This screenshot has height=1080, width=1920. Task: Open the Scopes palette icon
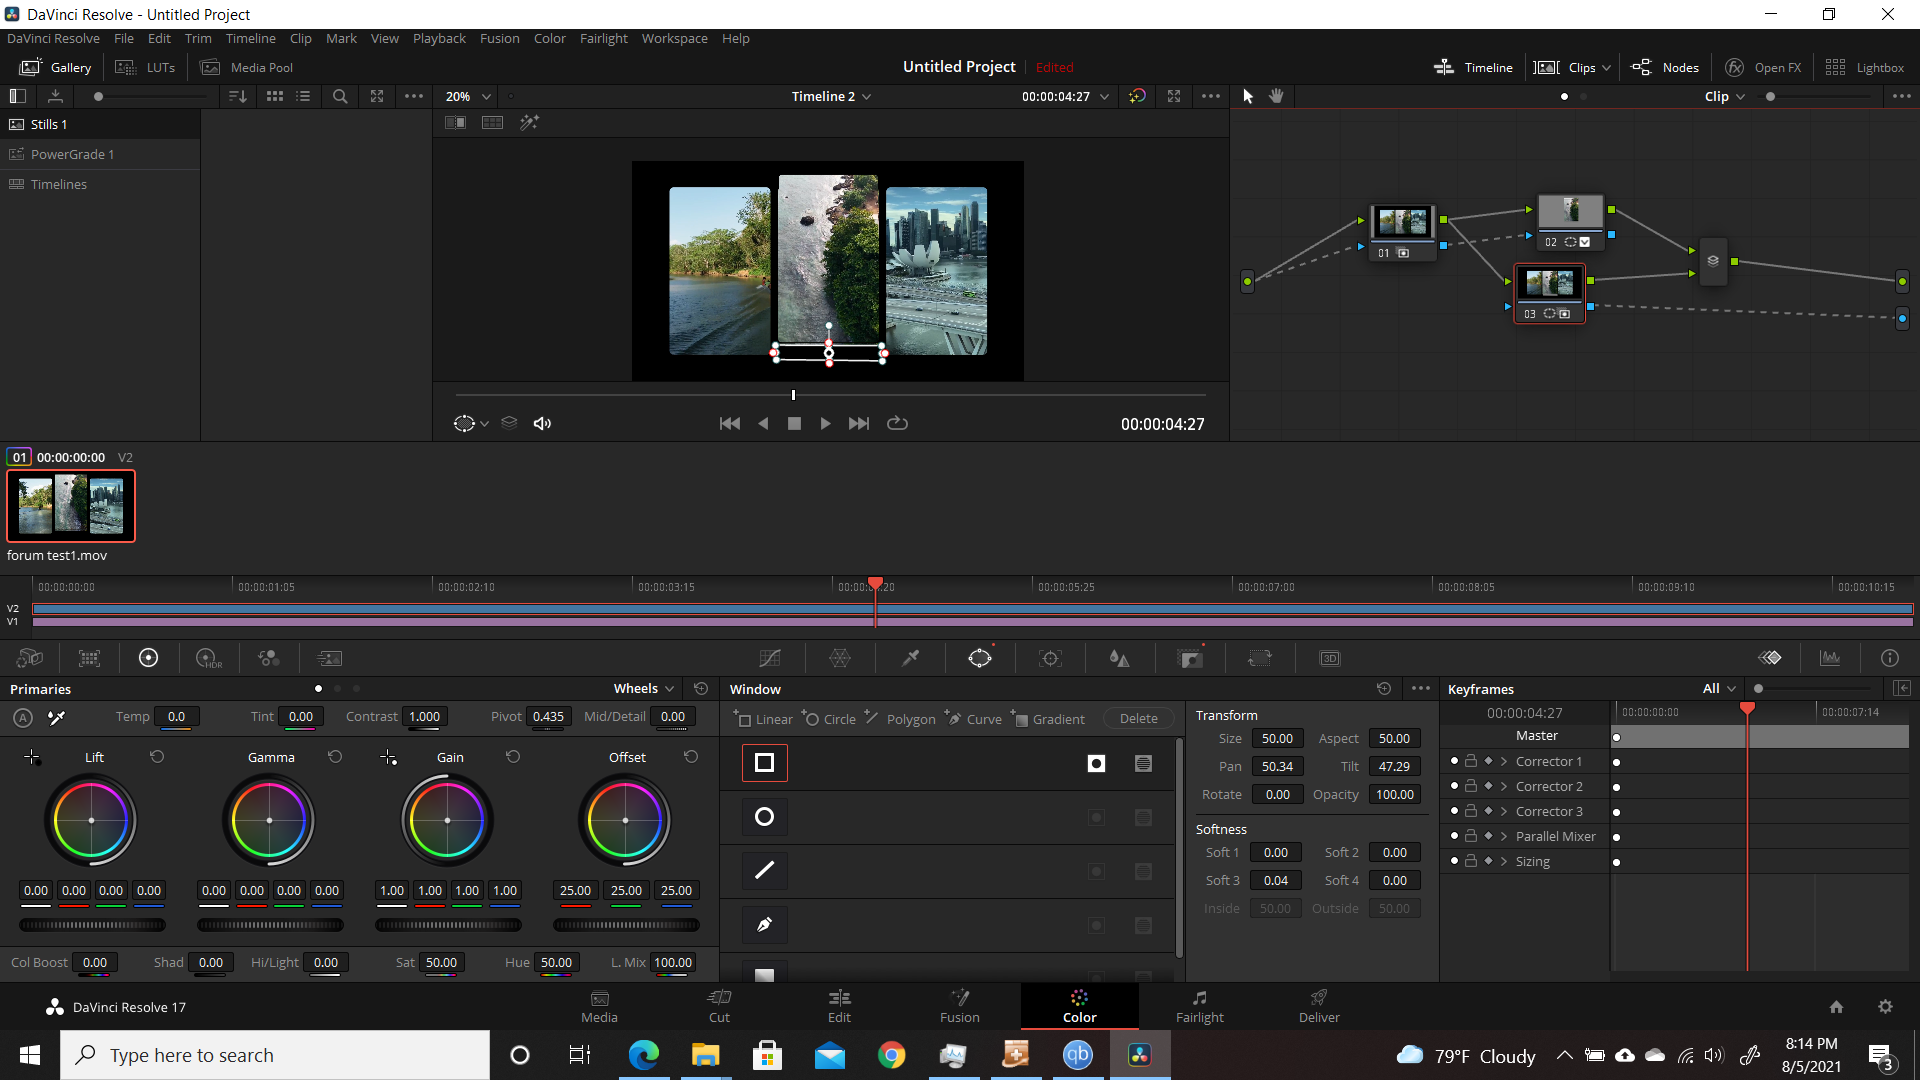point(1830,658)
